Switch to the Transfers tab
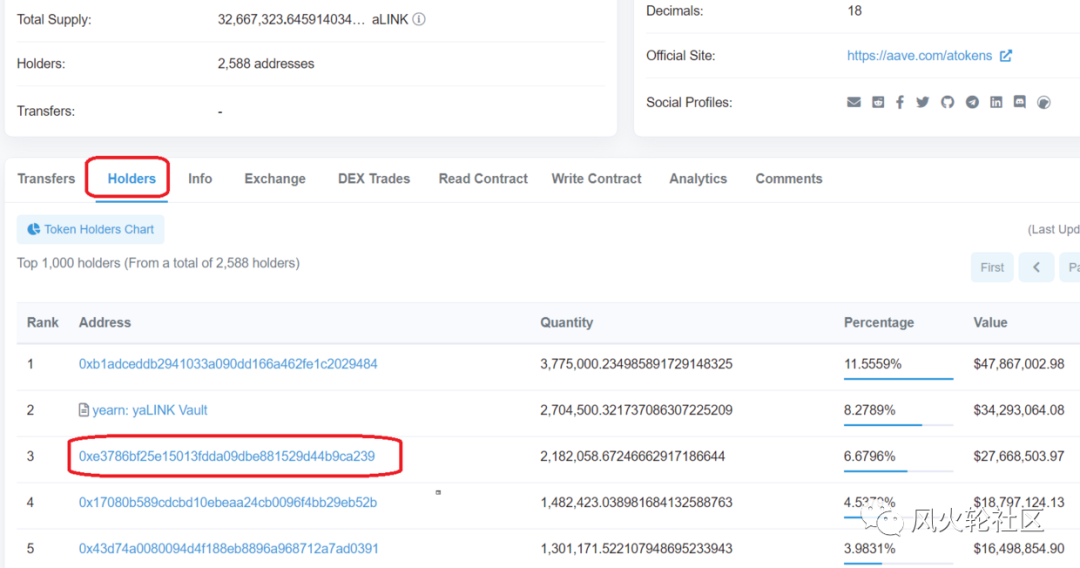This screenshot has width=1080, height=568. (x=46, y=179)
